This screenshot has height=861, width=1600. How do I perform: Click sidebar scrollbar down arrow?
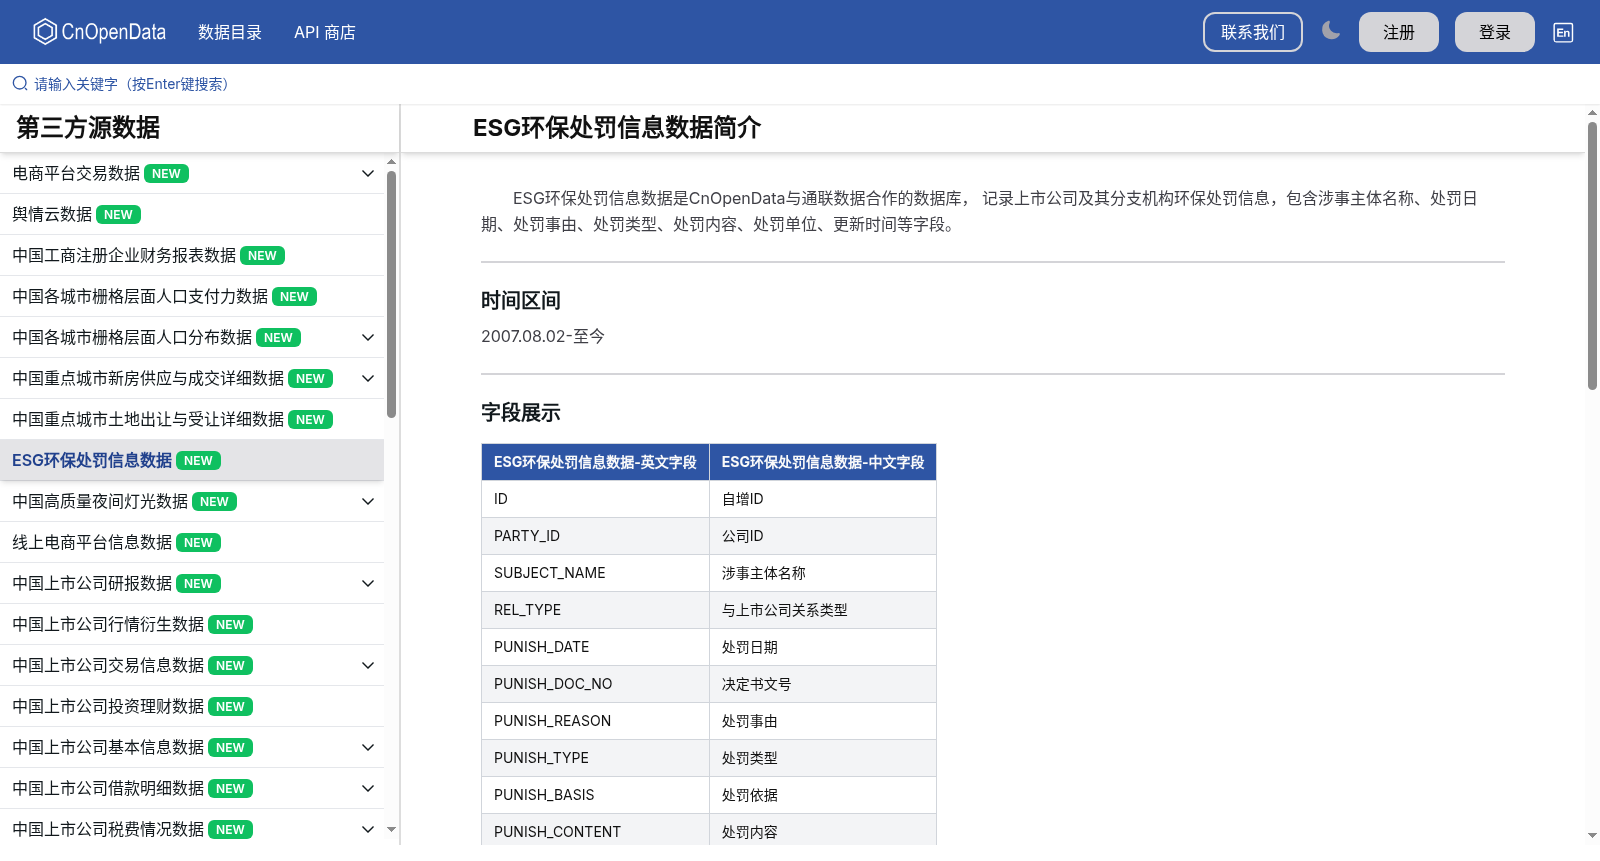pyautogui.click(x=391, y=829)
